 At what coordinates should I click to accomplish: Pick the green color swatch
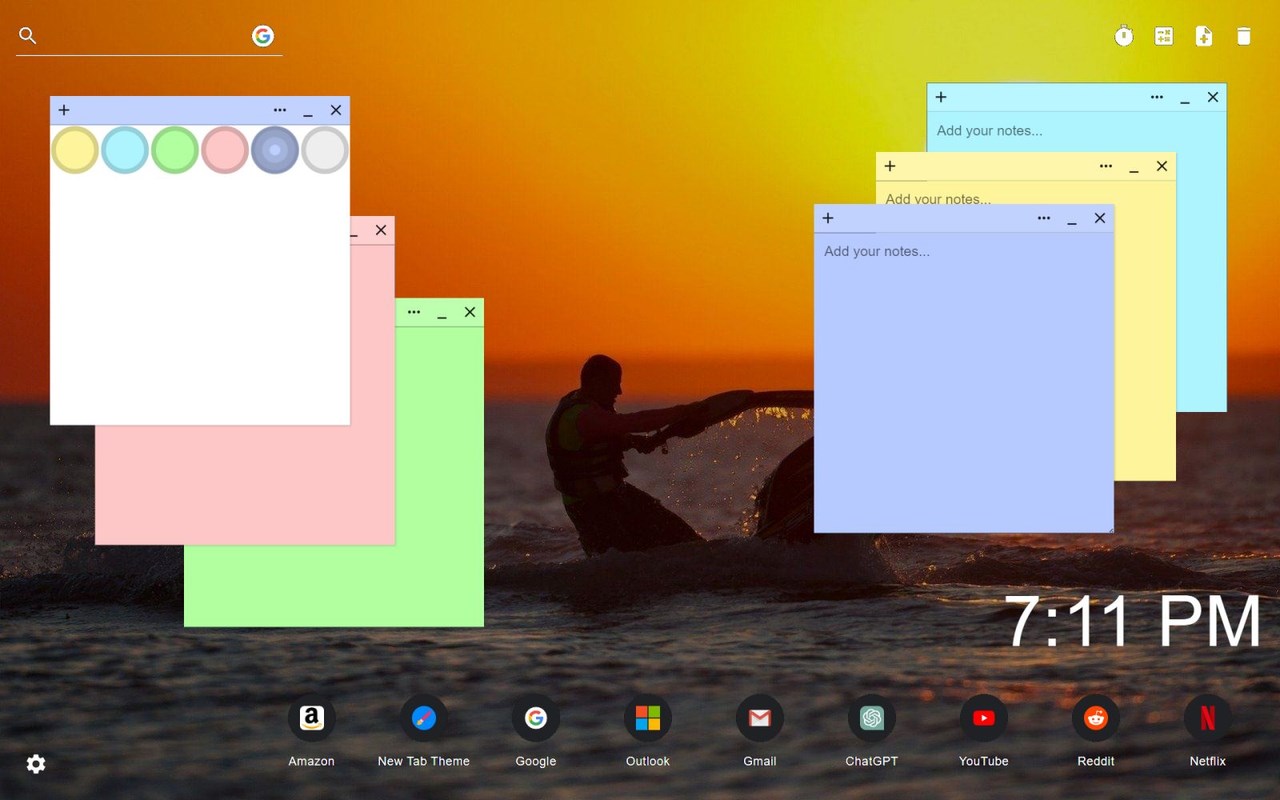[x=175, y=150]
